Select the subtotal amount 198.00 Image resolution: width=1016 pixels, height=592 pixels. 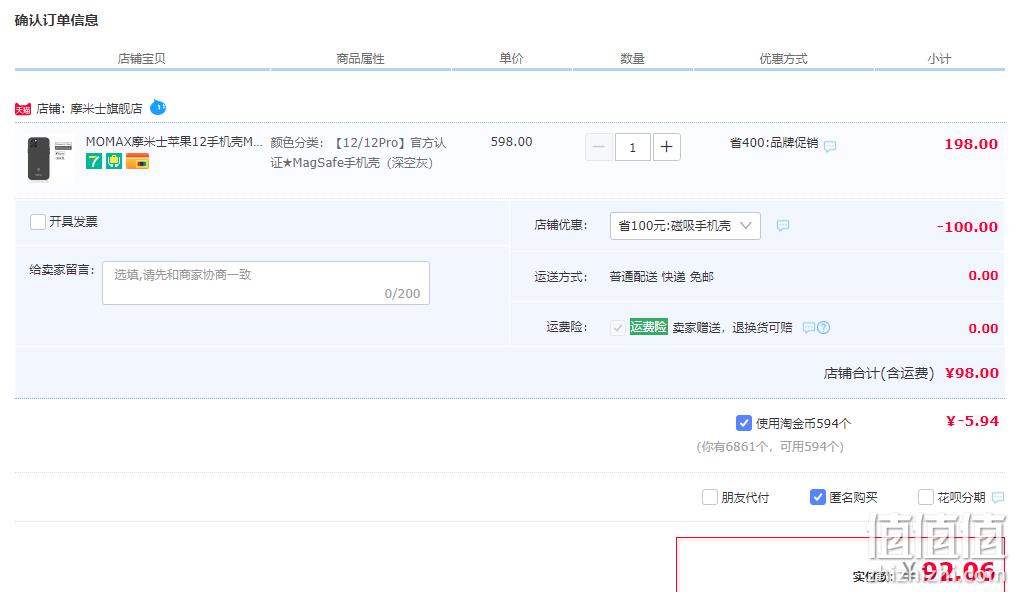pyautogui.click(x=971, y=144)
